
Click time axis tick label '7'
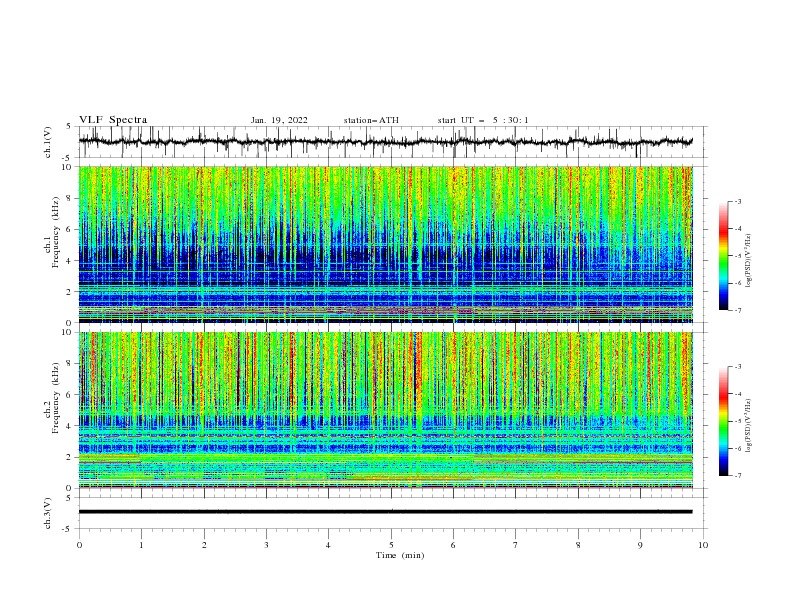tap(516, 545)
